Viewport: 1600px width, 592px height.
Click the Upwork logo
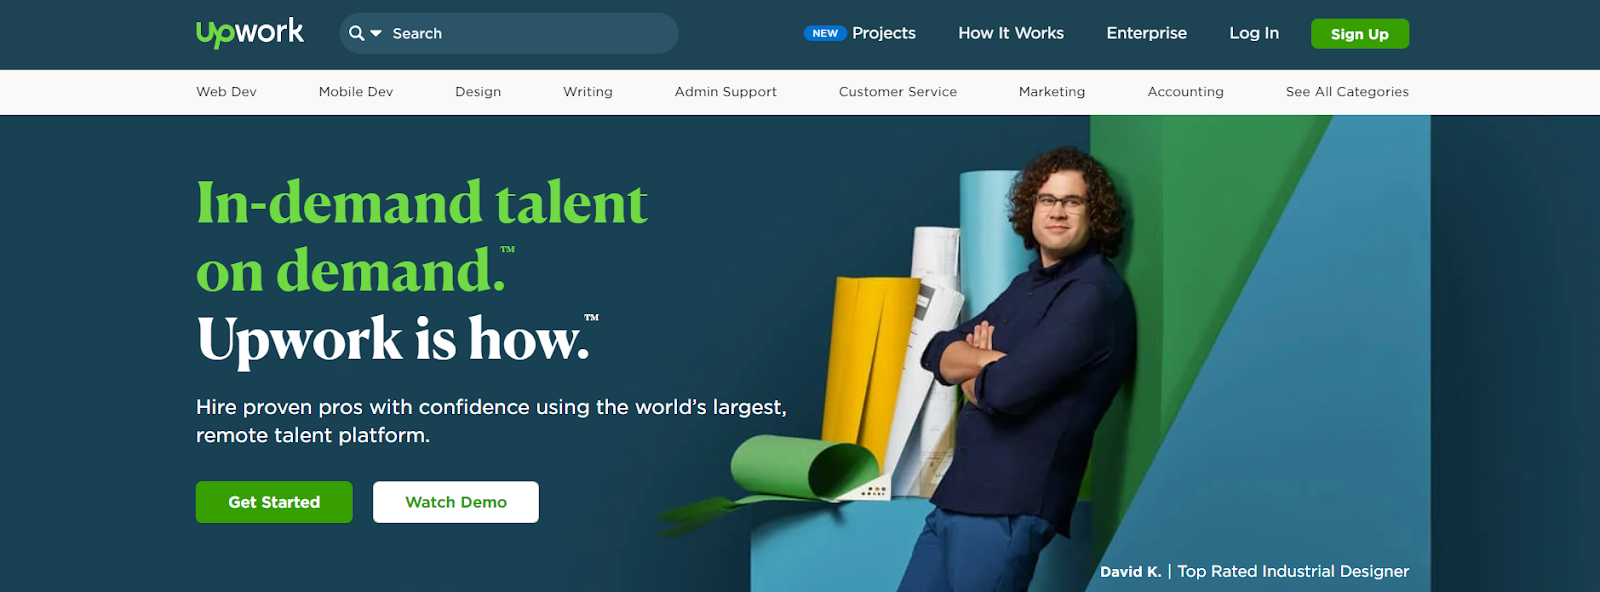click(x=249, y=33)
